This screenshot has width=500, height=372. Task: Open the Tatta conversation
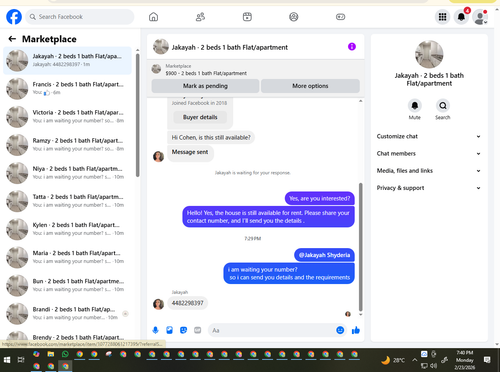tap(67, 201)
